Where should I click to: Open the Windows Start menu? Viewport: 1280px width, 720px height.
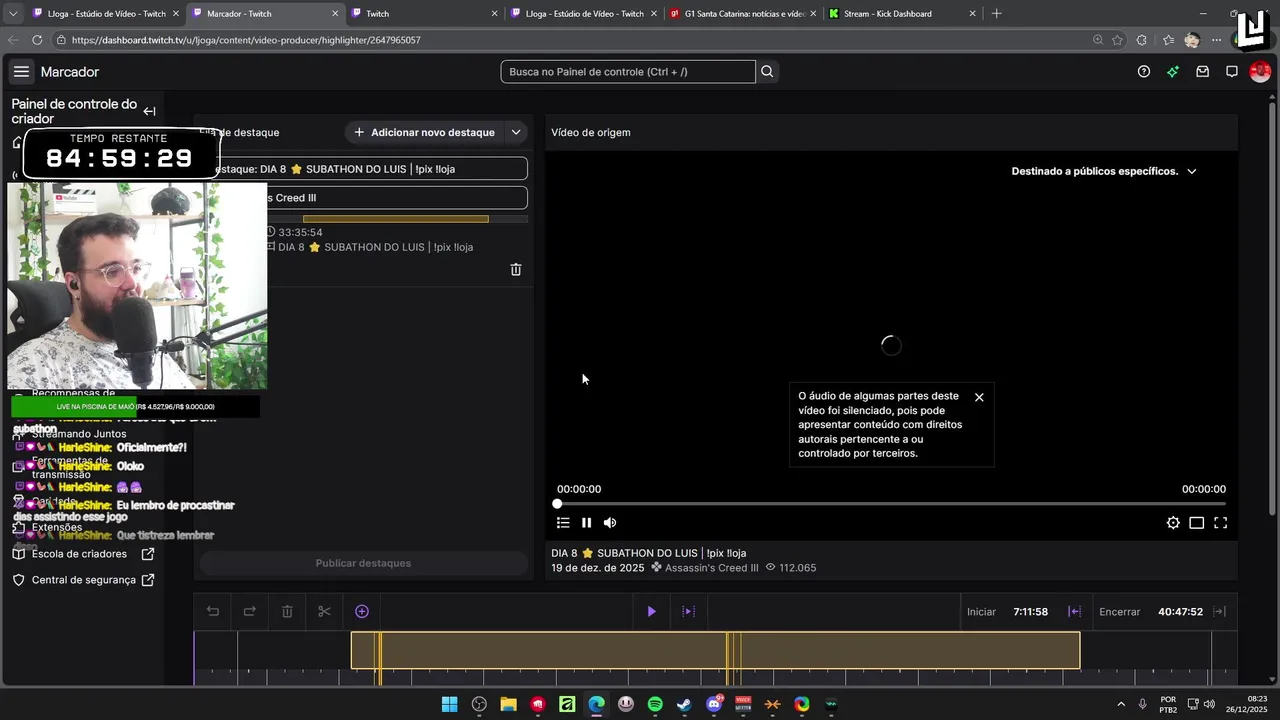[450, 704]
